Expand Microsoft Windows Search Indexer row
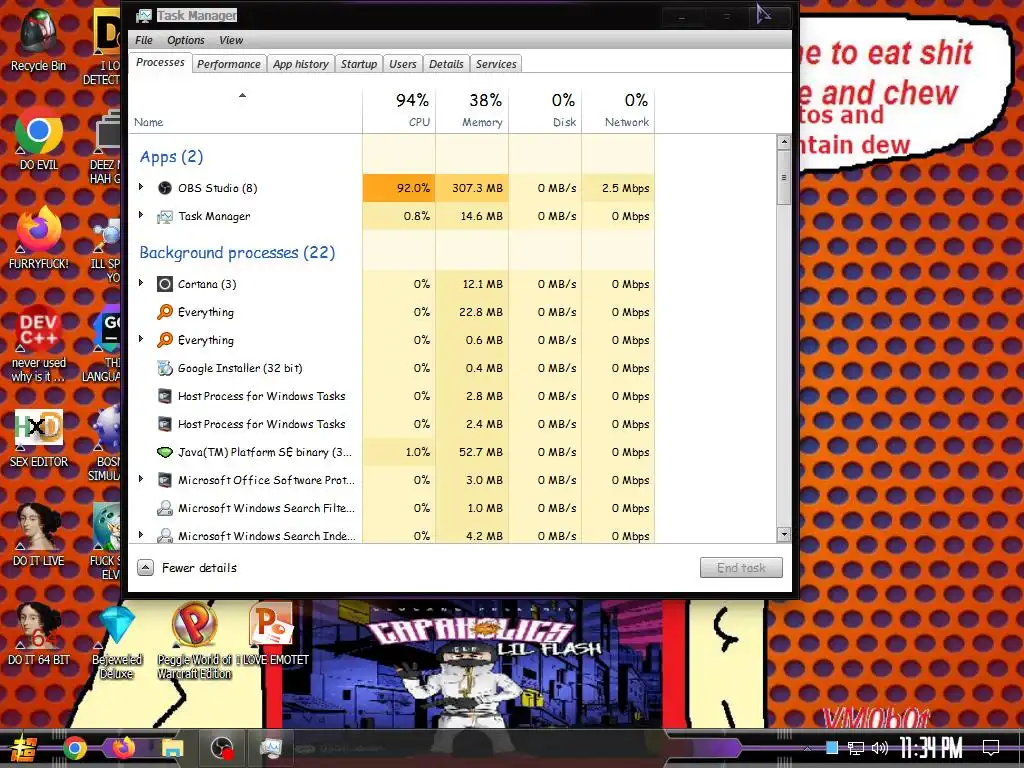 click(x=141, y=535)
